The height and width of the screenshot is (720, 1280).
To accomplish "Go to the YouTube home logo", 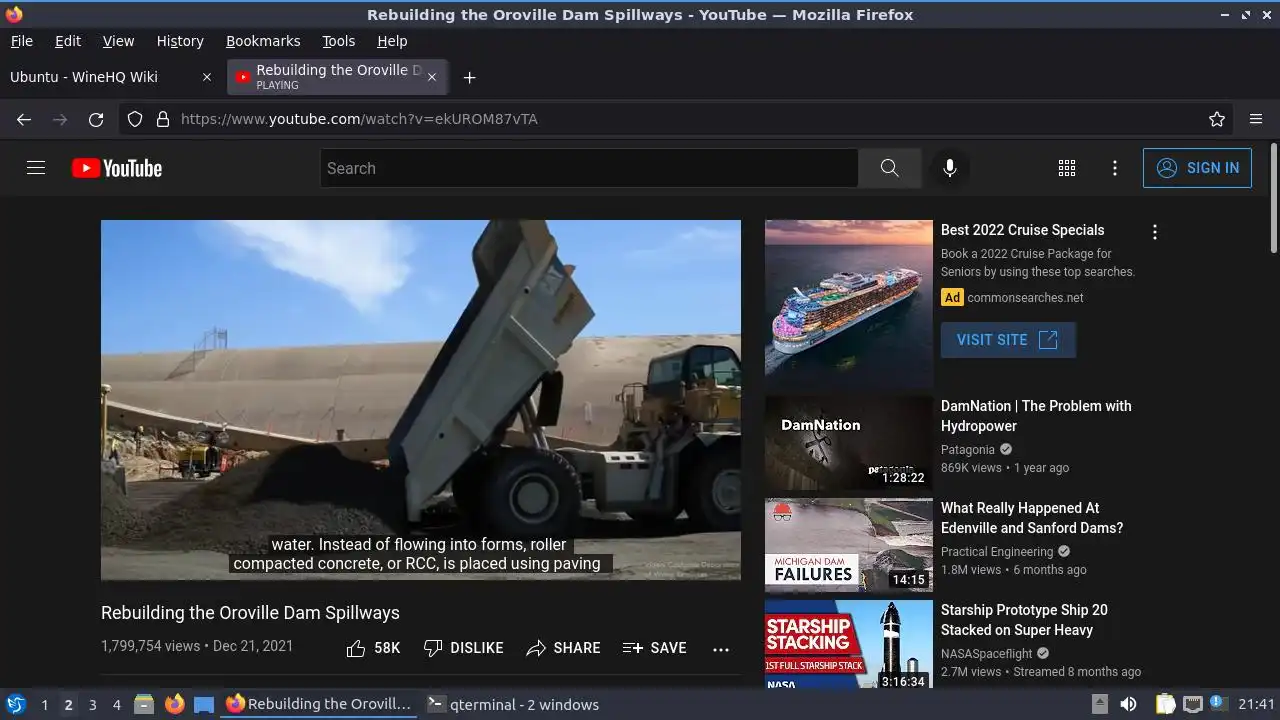I will (x=117, y=168).
